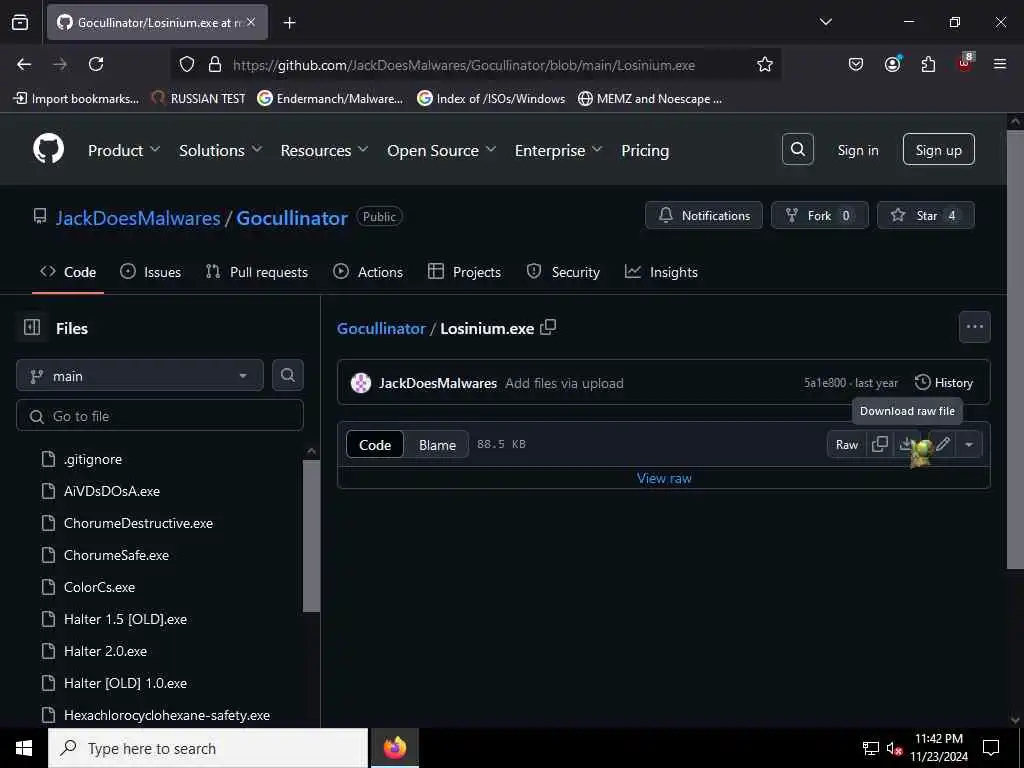
Task: Open Actions tab
Action: click(x=368, y=272)
